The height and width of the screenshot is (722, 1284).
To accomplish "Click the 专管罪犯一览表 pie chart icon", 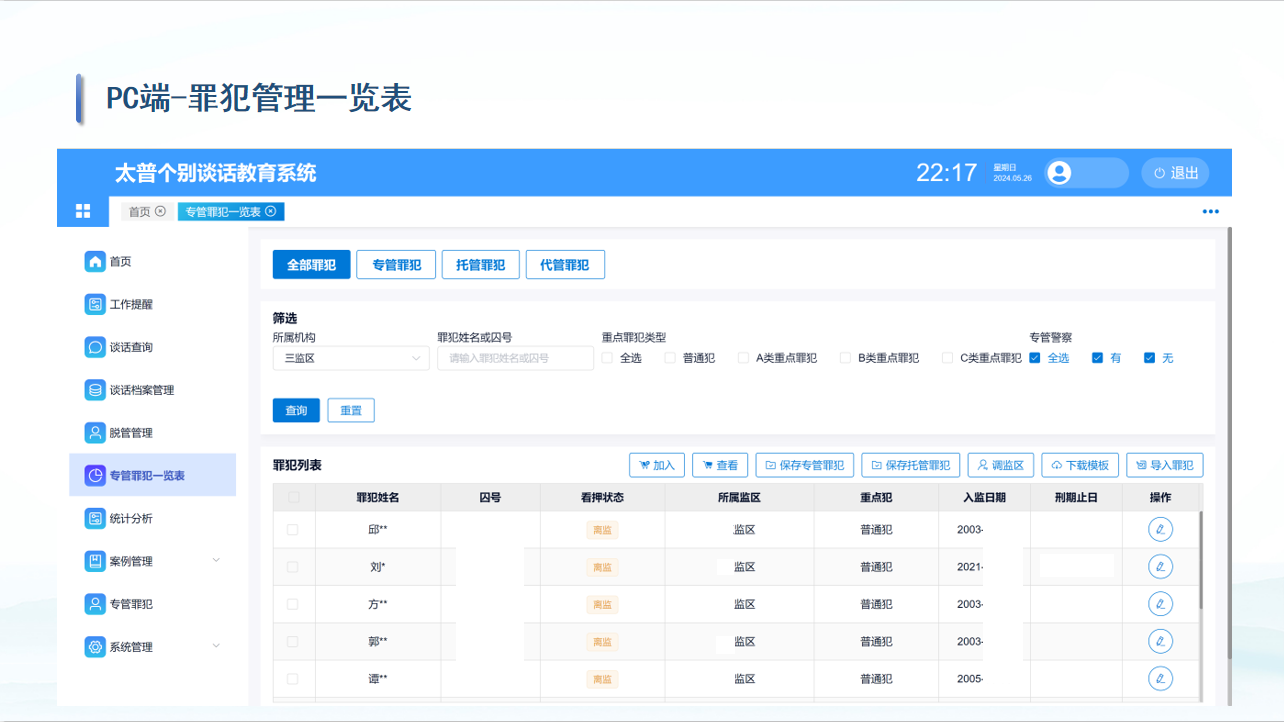I will [95, 476].
